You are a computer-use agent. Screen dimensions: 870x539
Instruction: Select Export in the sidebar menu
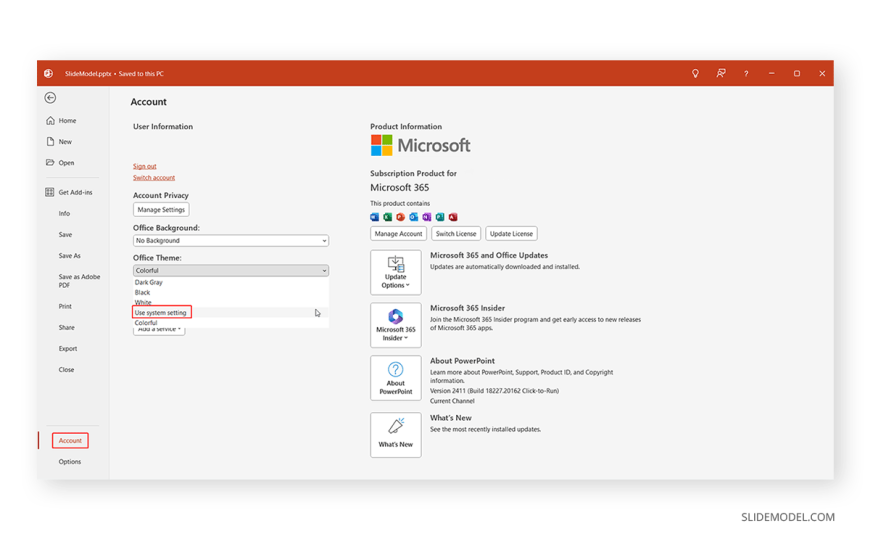click(x=67, y=349)
